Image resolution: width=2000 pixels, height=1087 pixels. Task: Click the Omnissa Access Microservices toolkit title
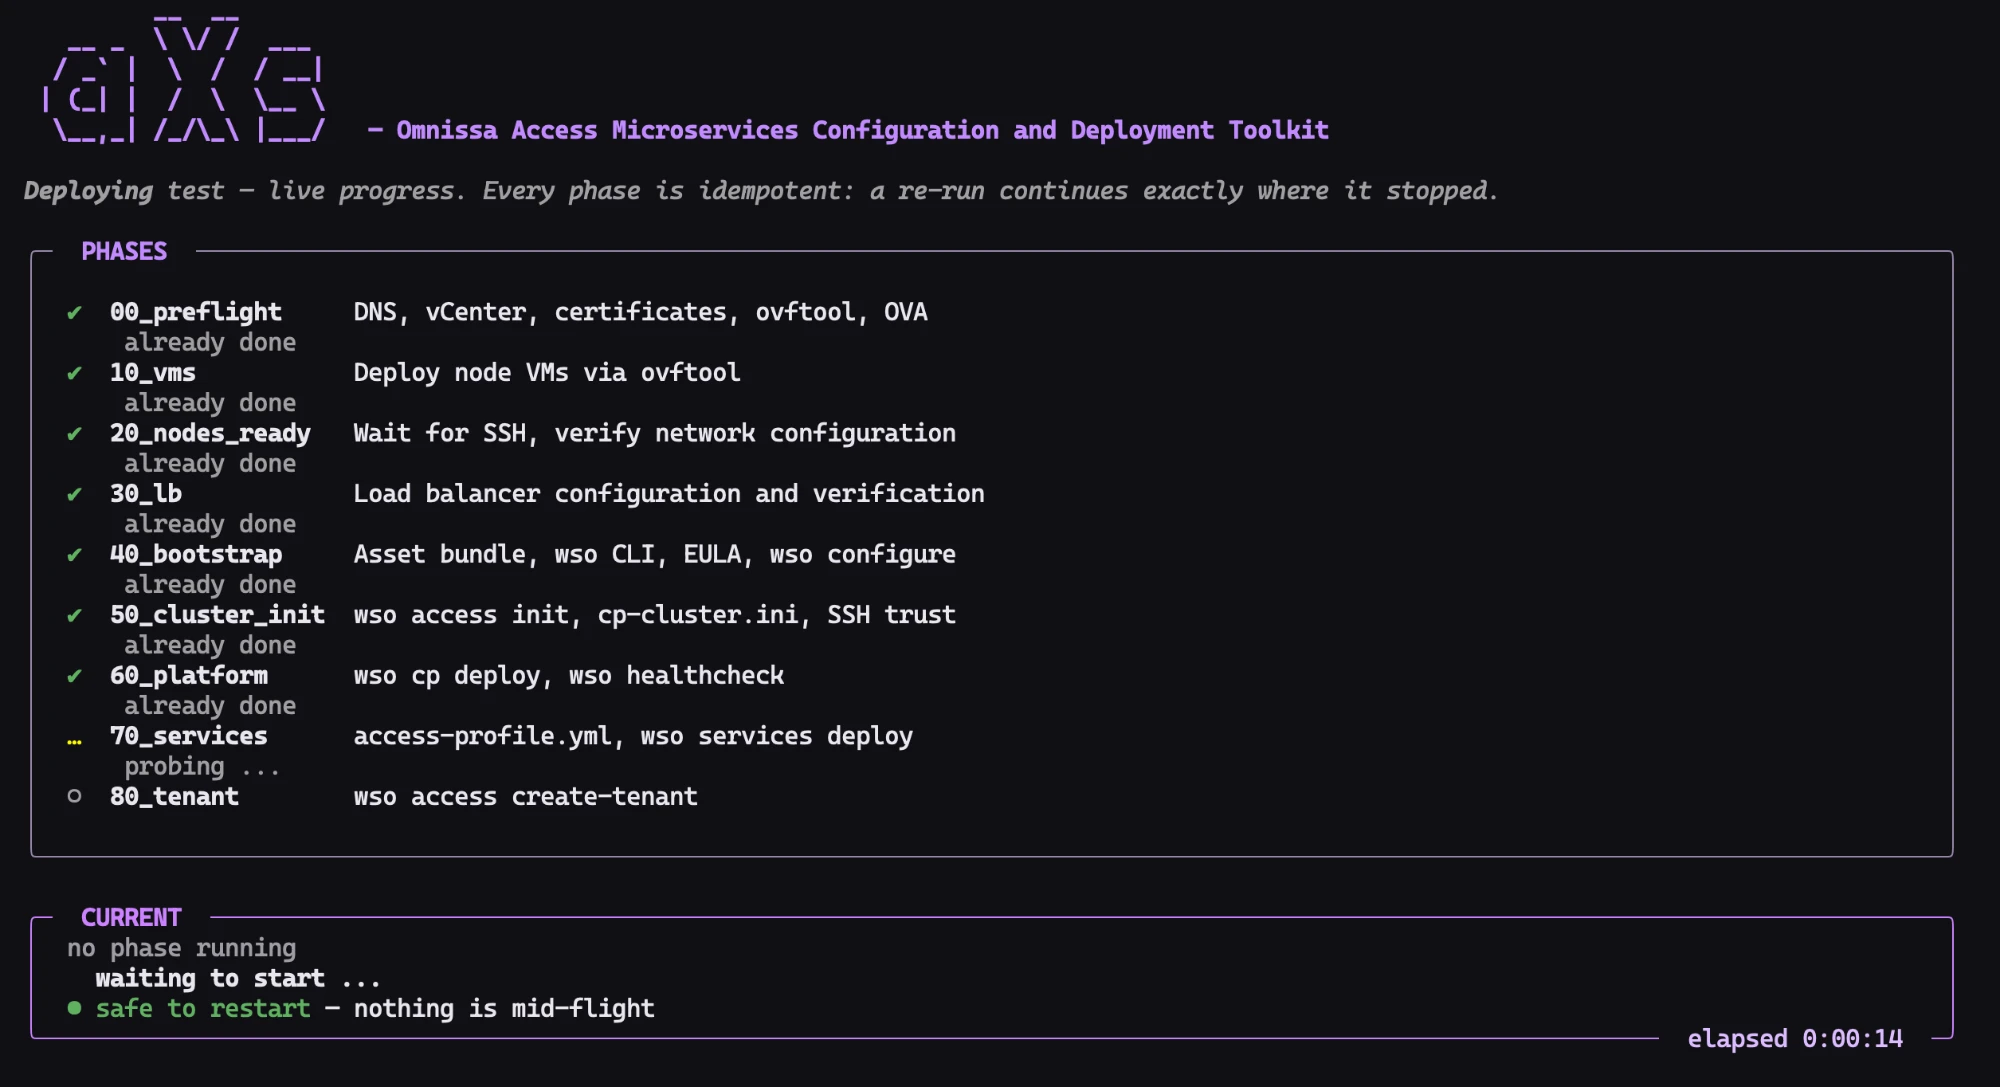[862, 130]
